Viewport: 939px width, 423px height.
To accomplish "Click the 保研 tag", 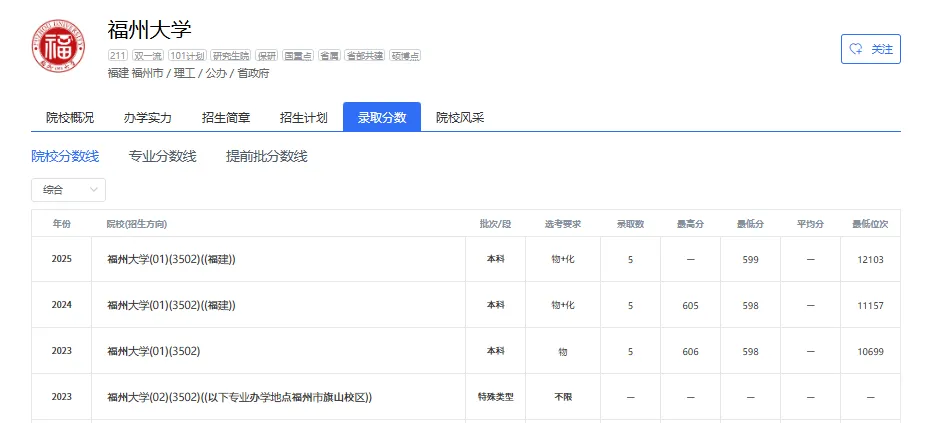I will coord(266,56).
